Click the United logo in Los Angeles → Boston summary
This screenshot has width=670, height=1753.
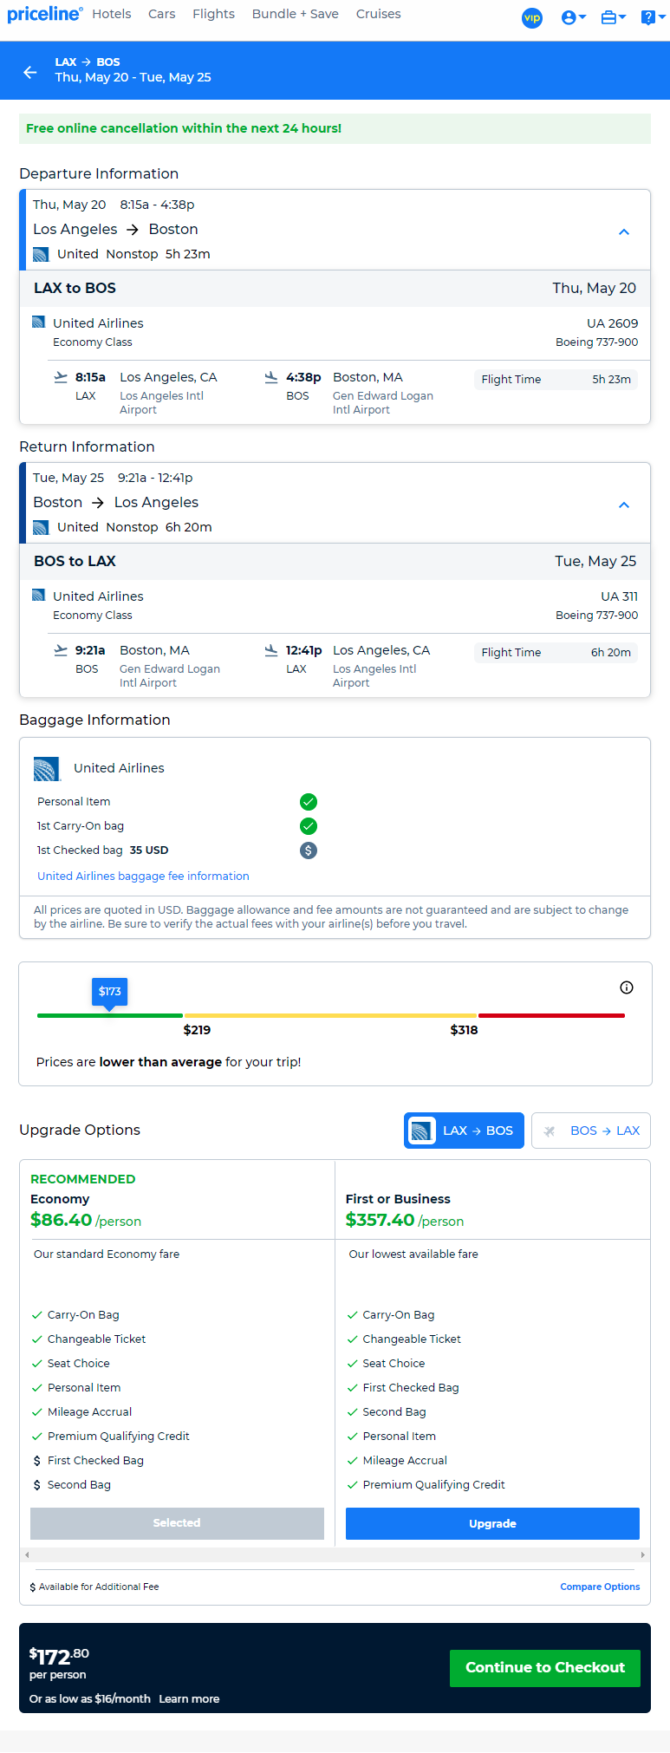pyautogui.click(x=41, y=254)
